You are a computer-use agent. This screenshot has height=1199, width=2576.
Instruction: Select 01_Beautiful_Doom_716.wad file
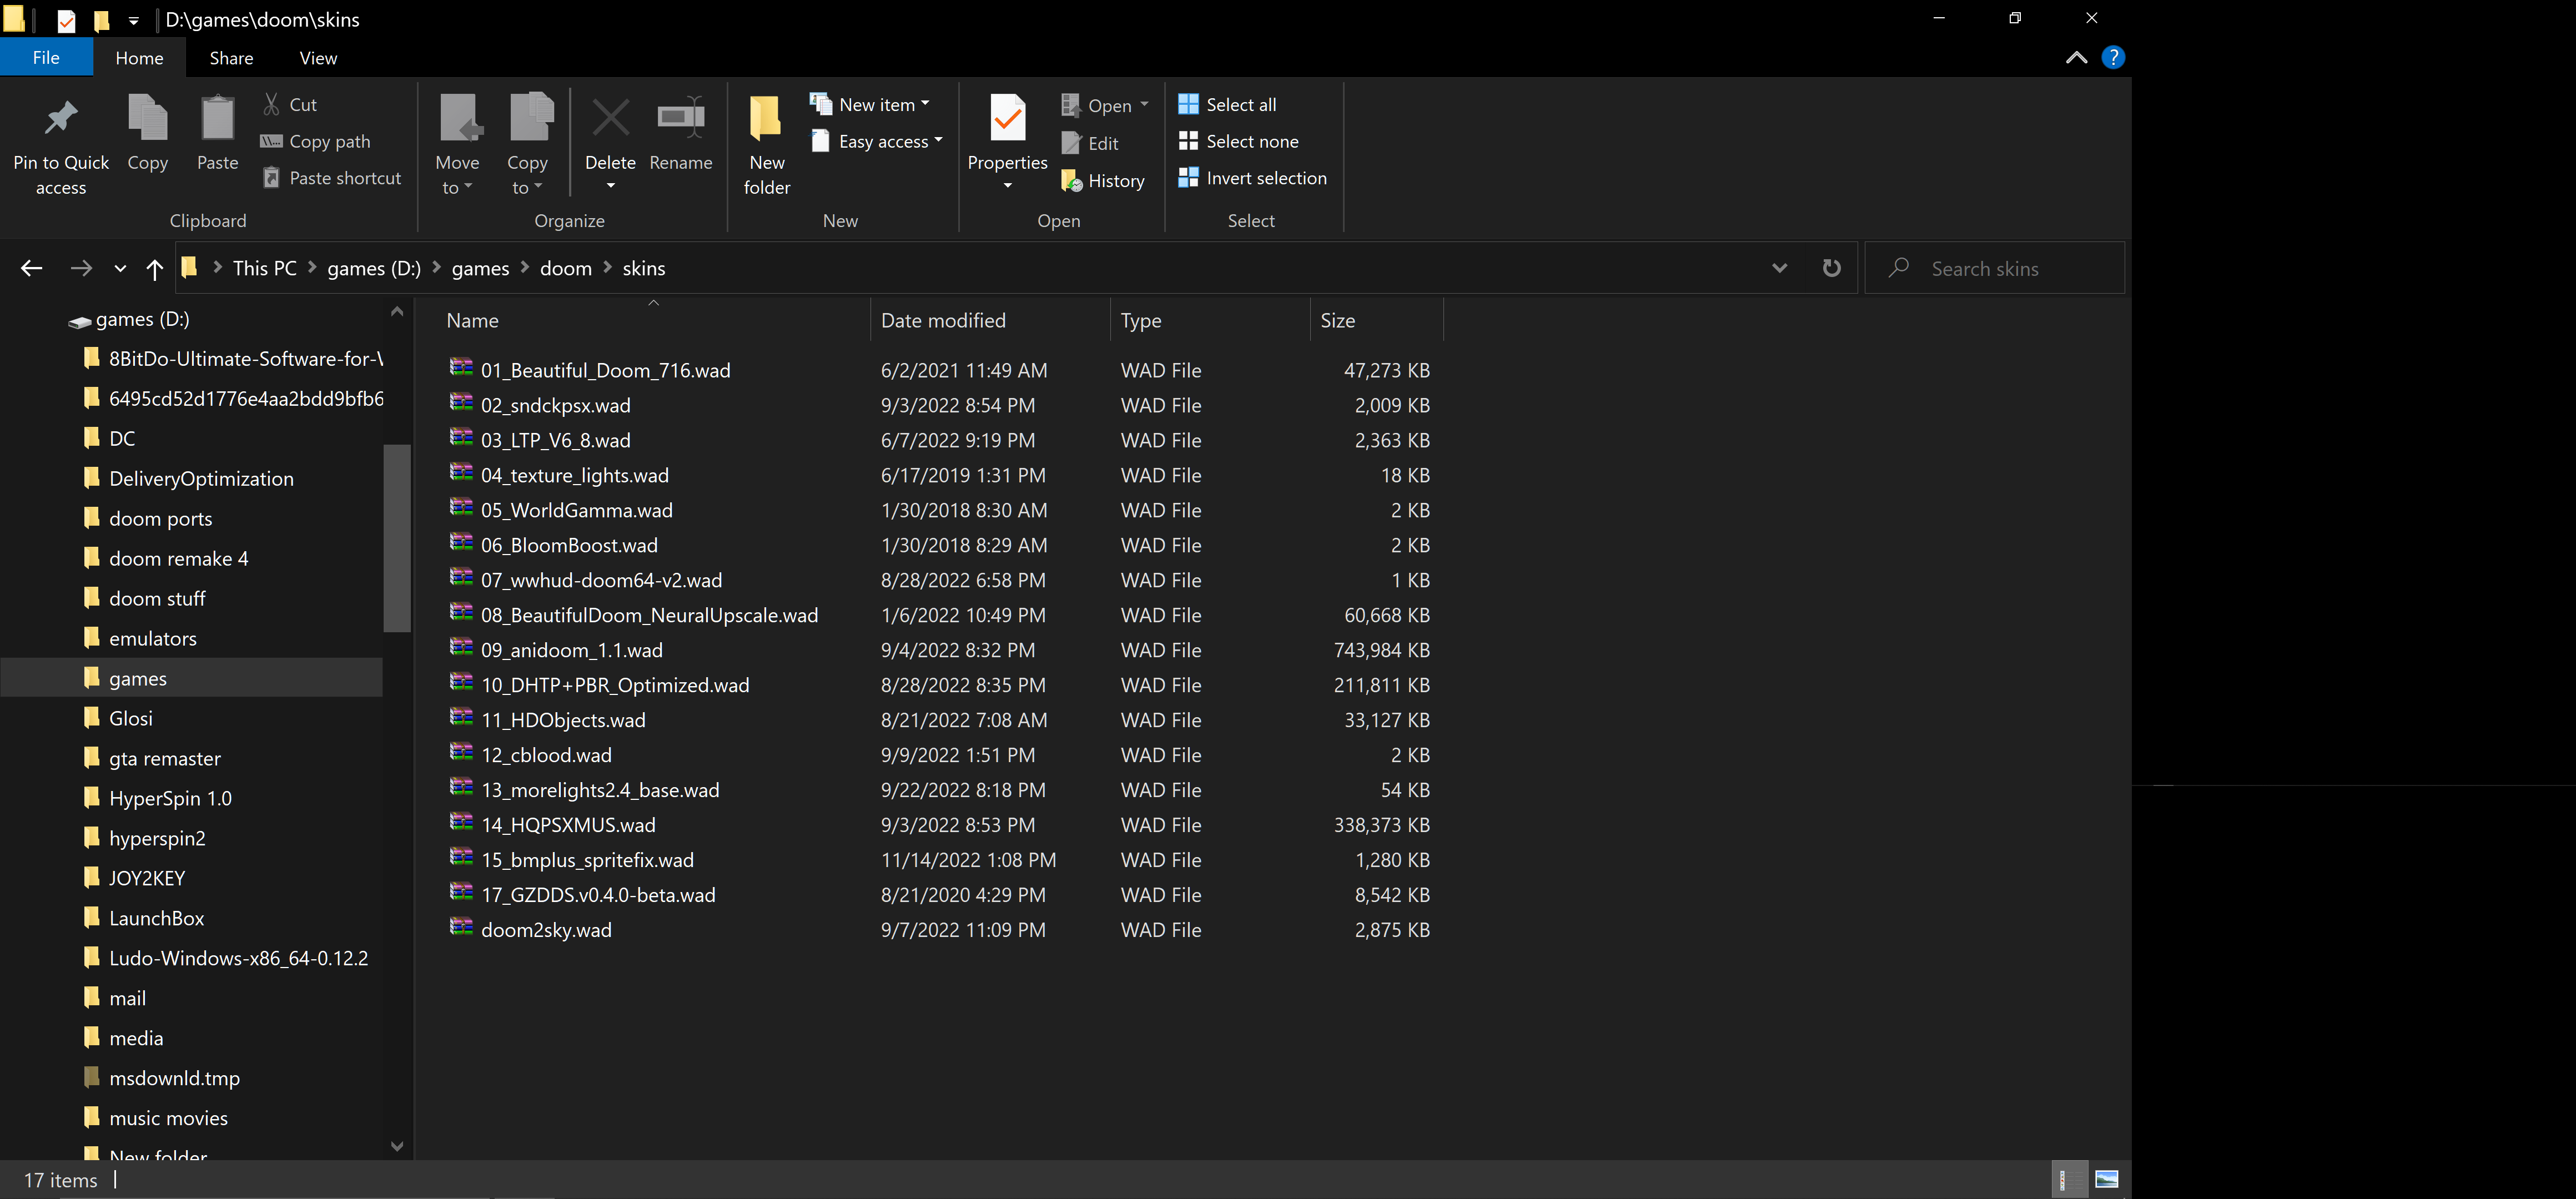coord(605,370)
